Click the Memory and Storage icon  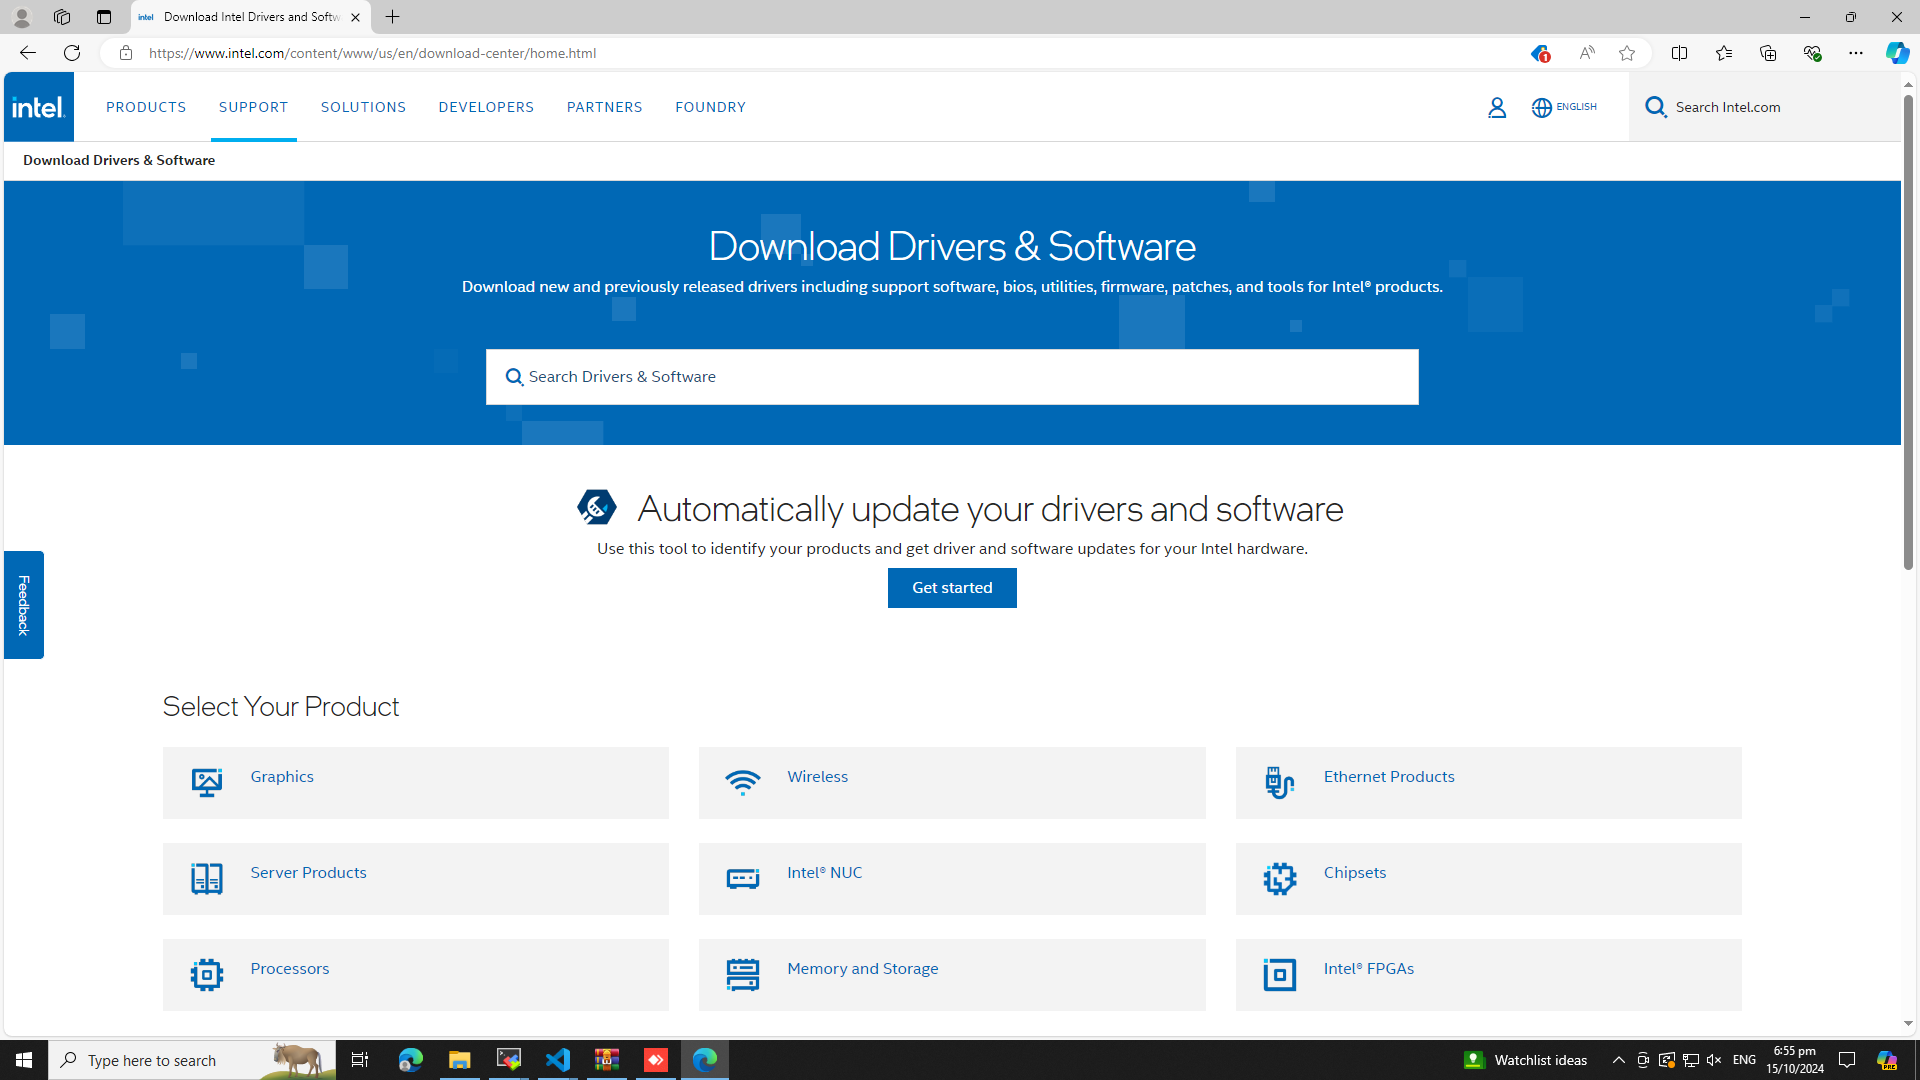coord(743,974)
